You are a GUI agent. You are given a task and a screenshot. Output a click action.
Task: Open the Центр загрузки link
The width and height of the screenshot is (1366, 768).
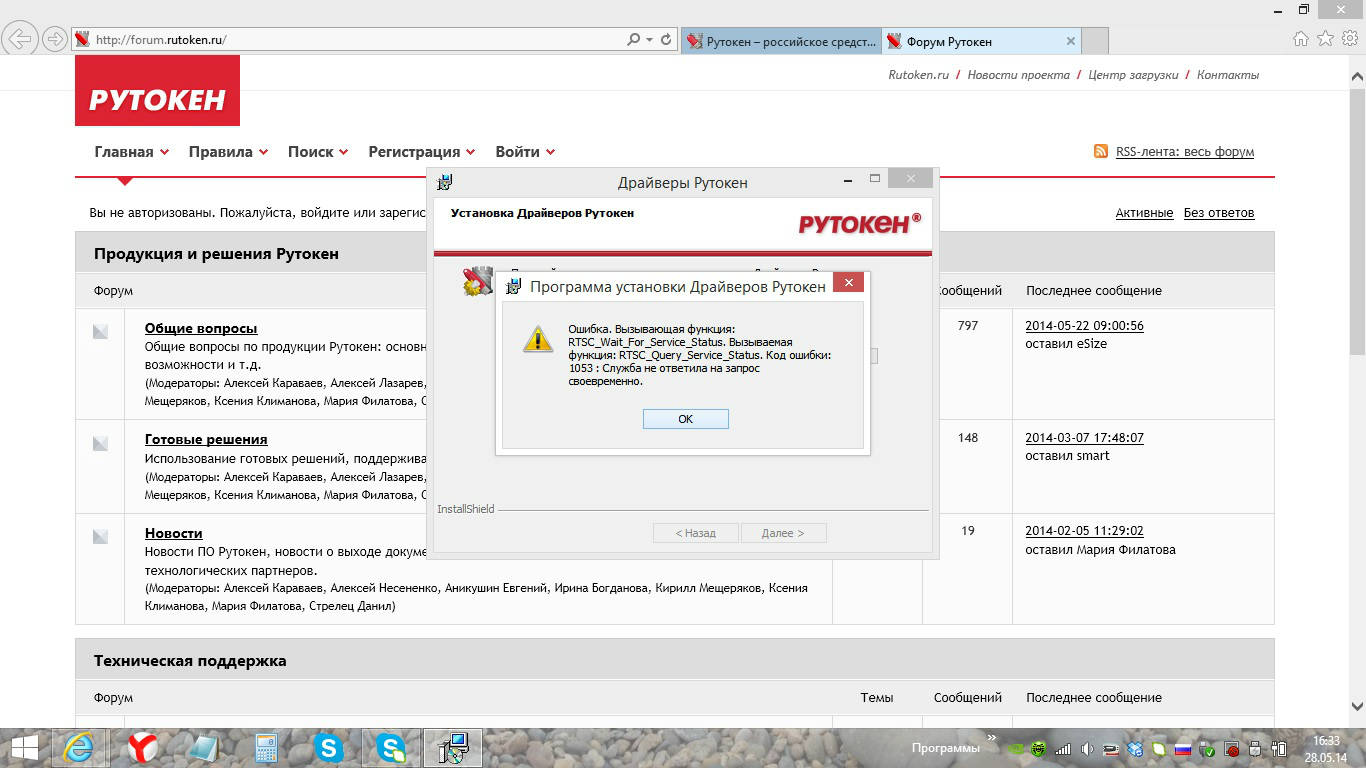coord(1133,75)
